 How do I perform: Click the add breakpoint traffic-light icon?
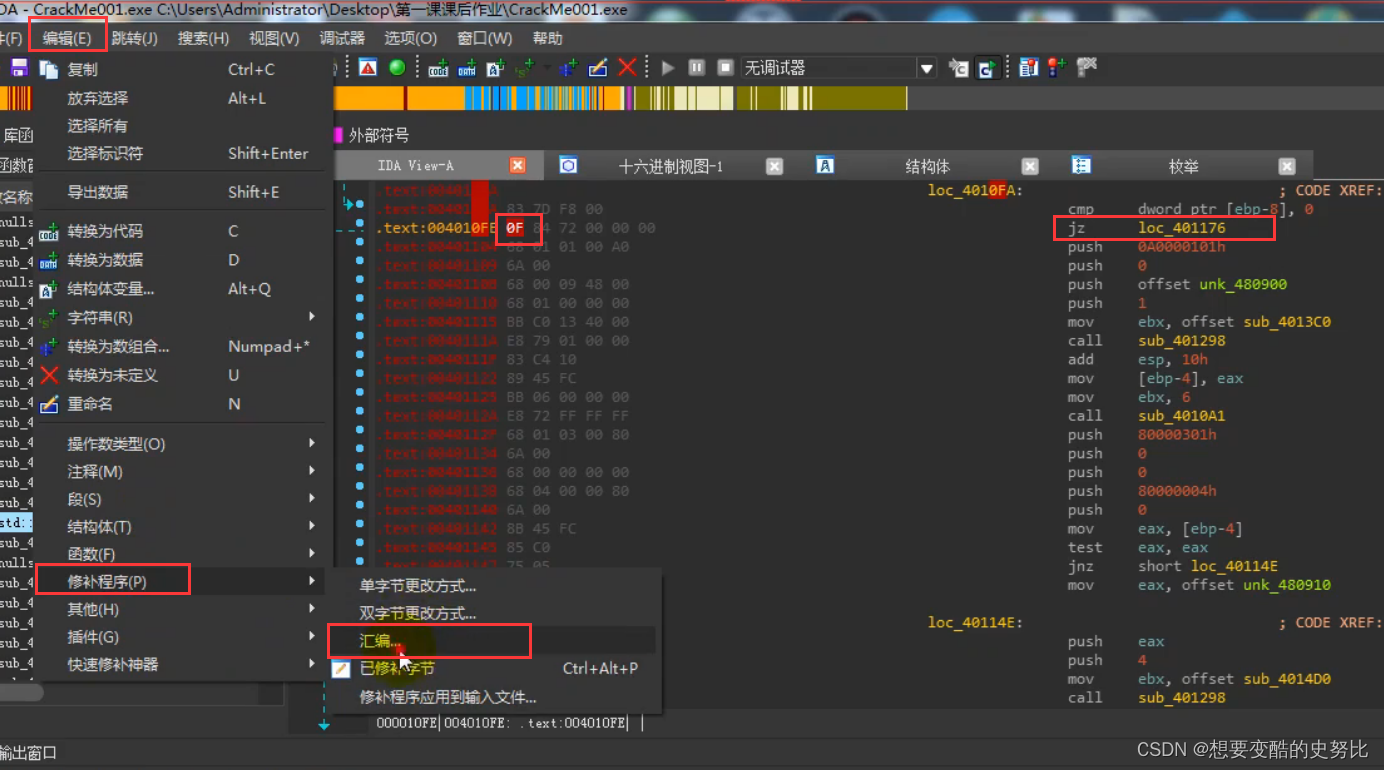[x=1056, y=68]
